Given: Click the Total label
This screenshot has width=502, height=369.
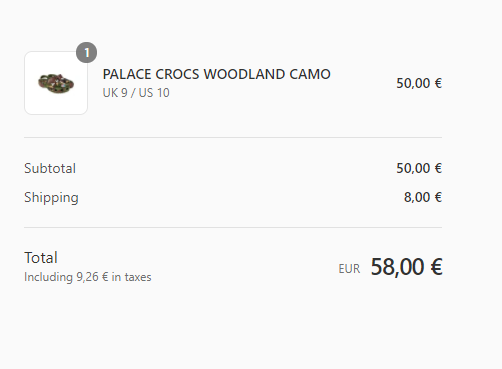Looking at the screenshot, I should point(41,258).
